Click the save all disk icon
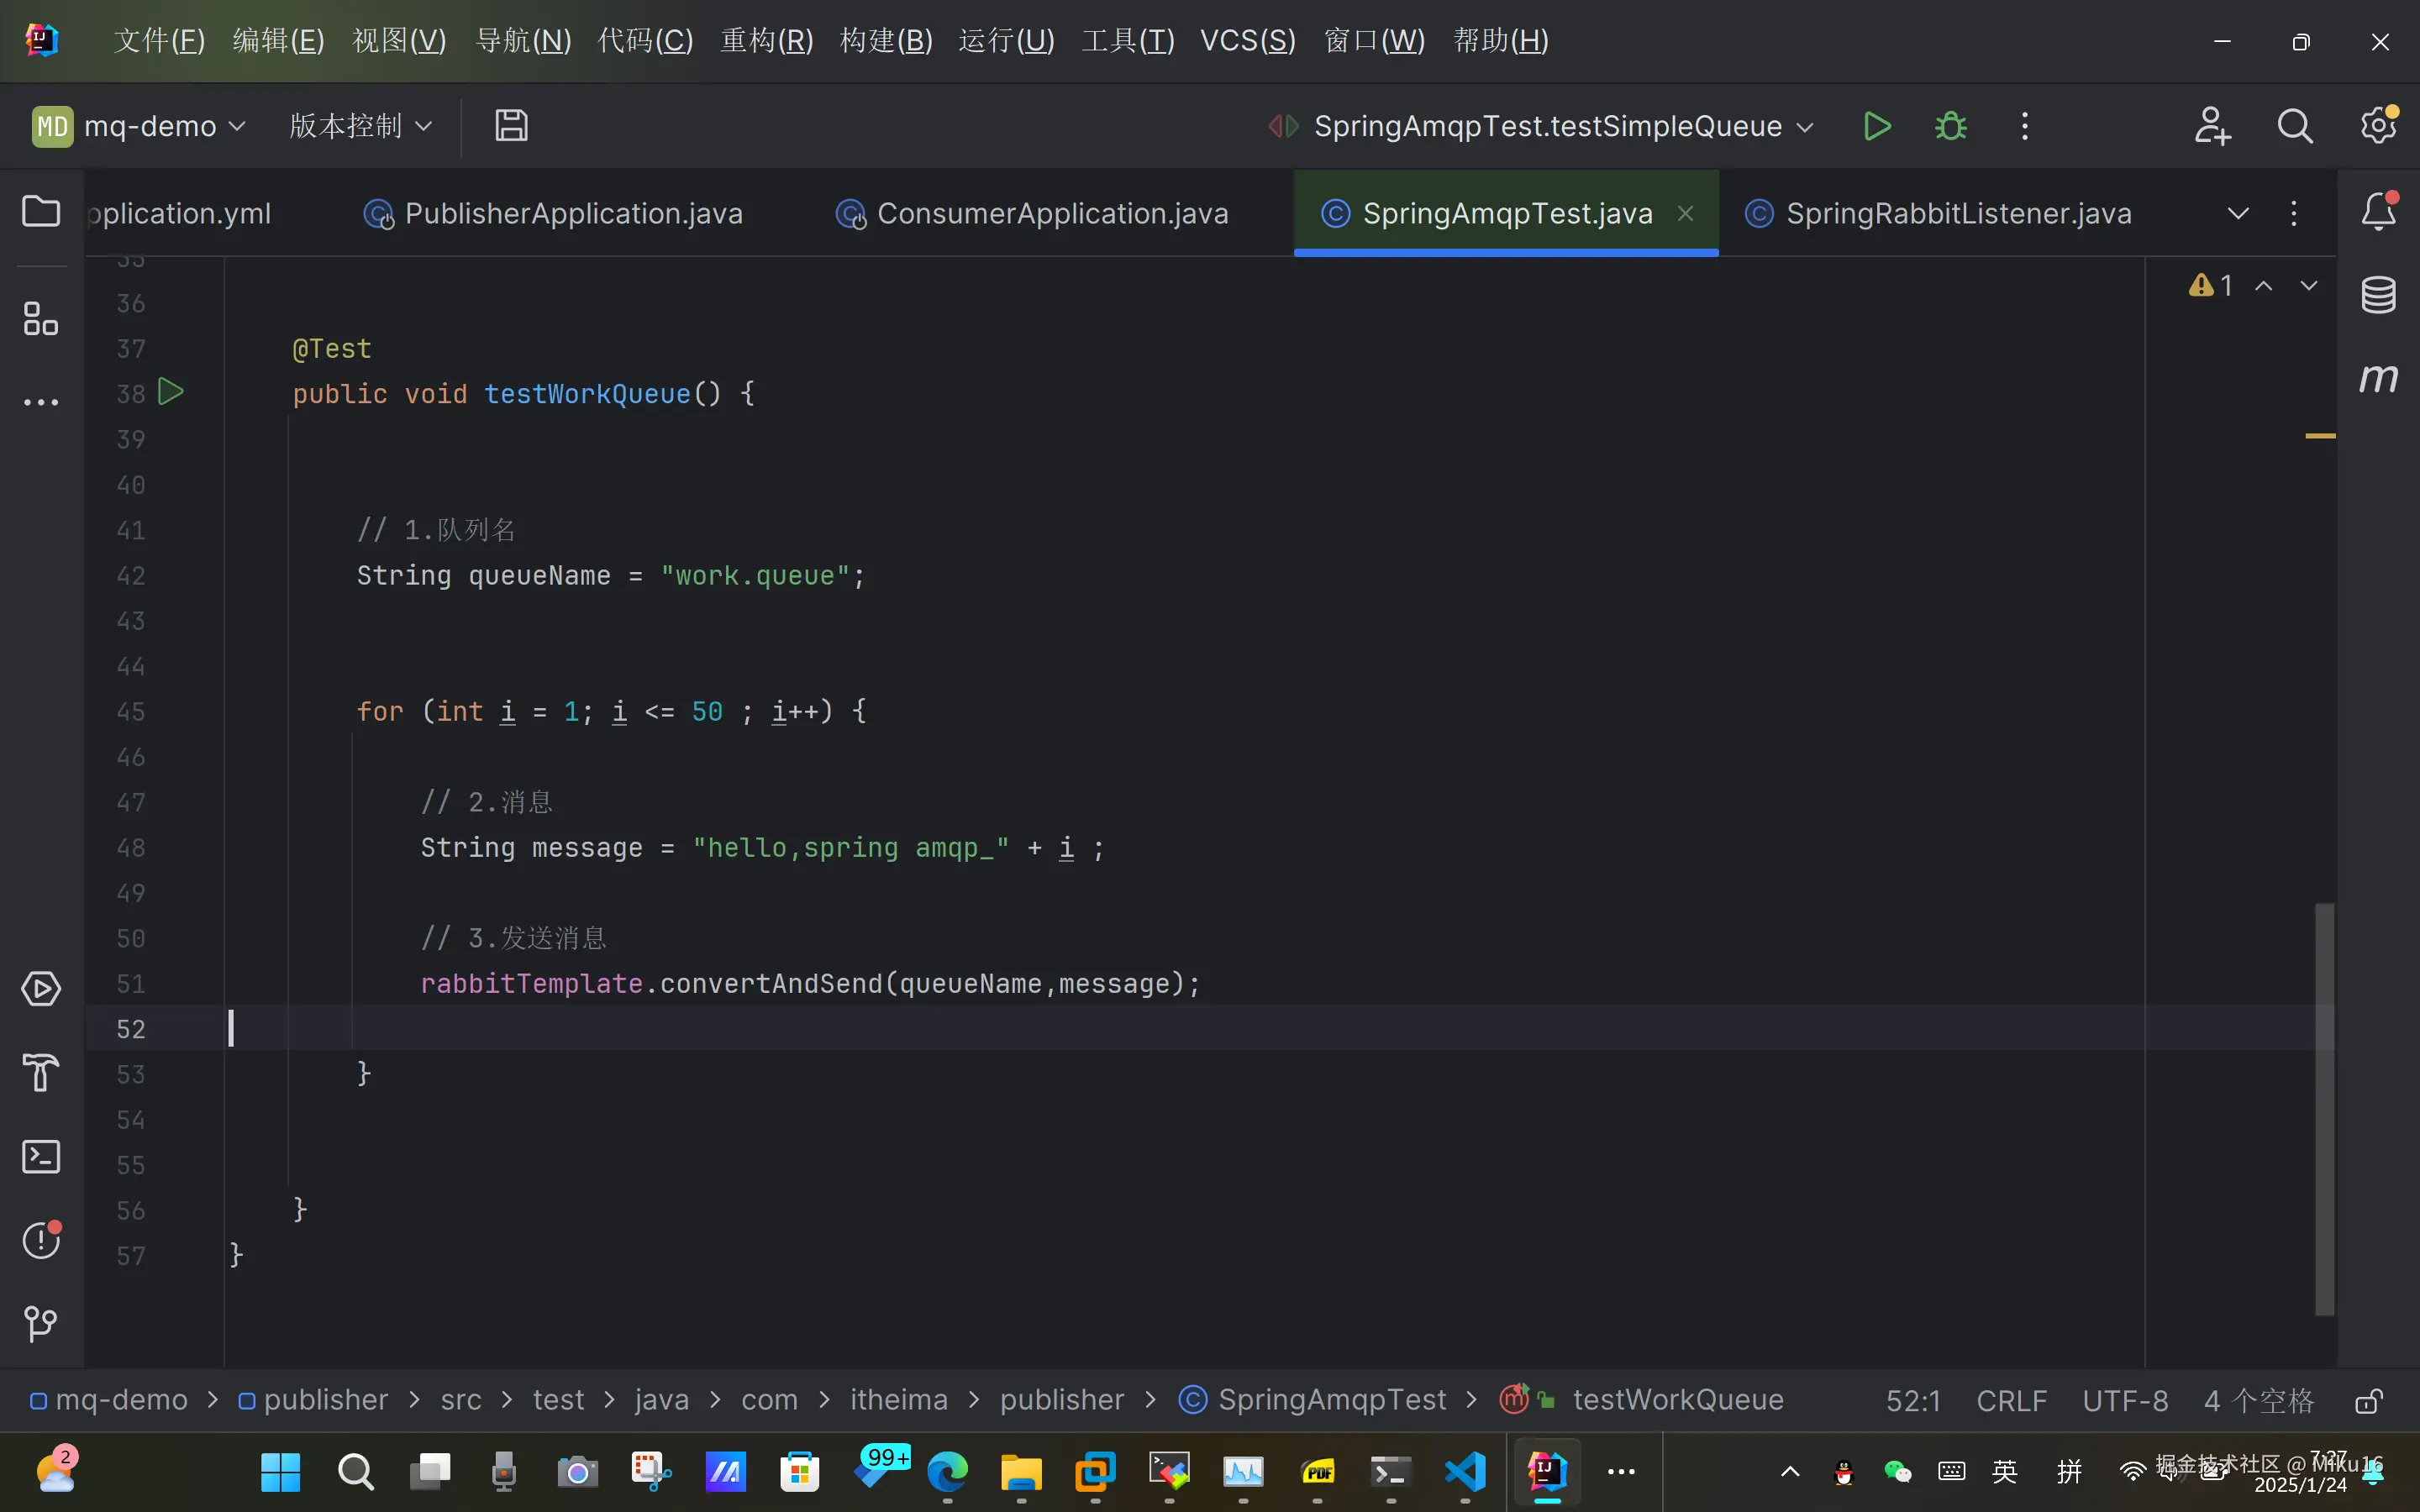Screen dimensions: 2420x1512 coord(511,126)
